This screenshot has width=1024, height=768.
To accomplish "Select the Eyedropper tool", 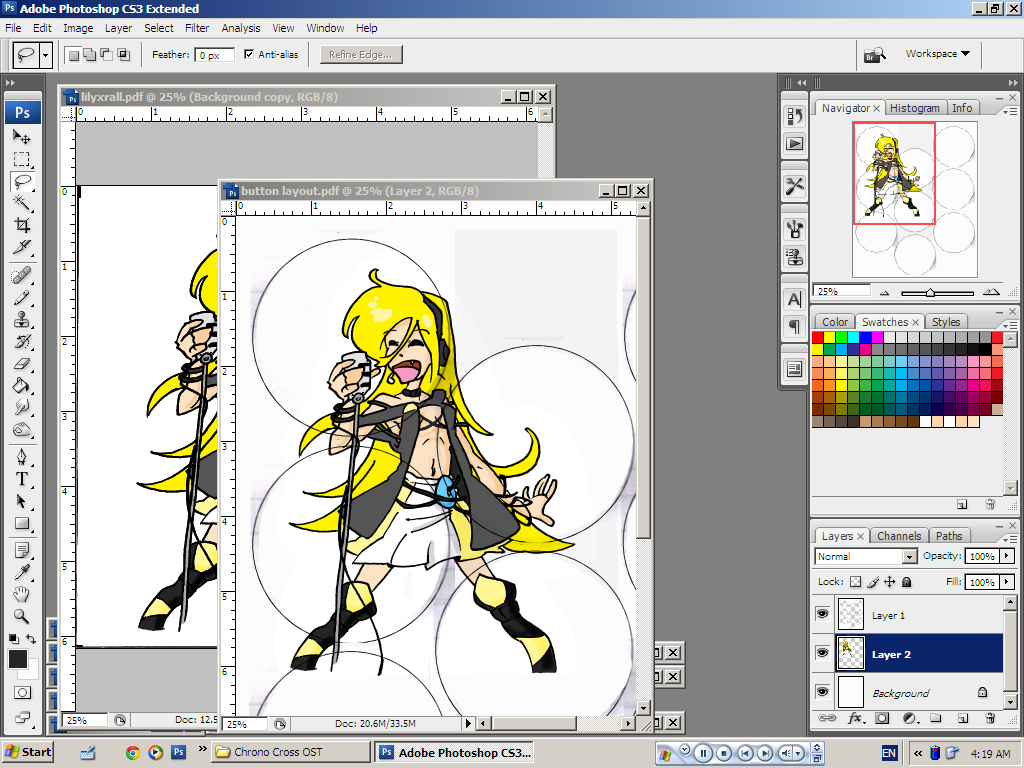I will (x=22, y=573).
